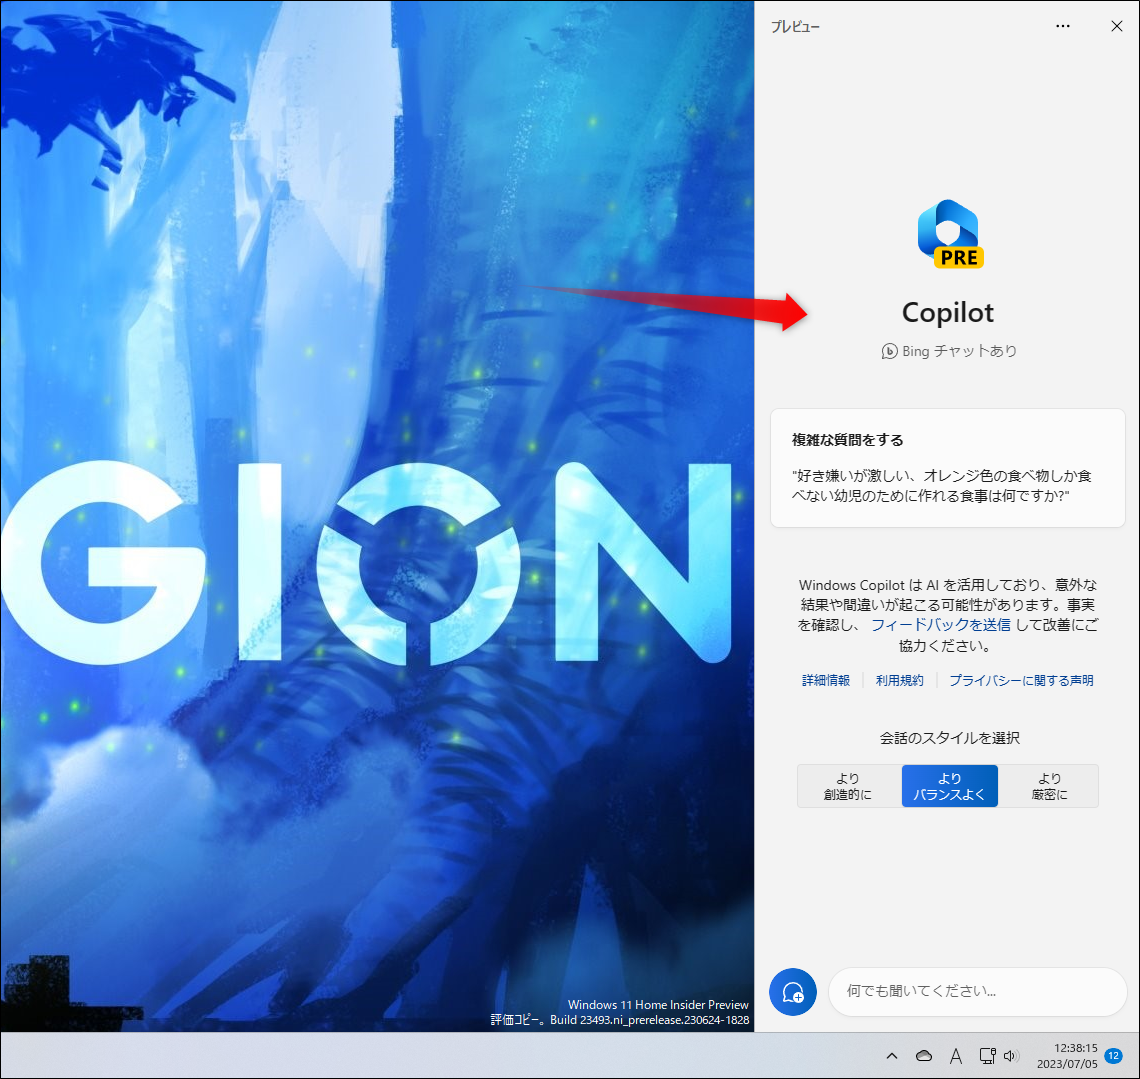1140x1079 pixels.
Task: Expand the taskbar hidden icons chevron
Action: [x=892, y=1056]
